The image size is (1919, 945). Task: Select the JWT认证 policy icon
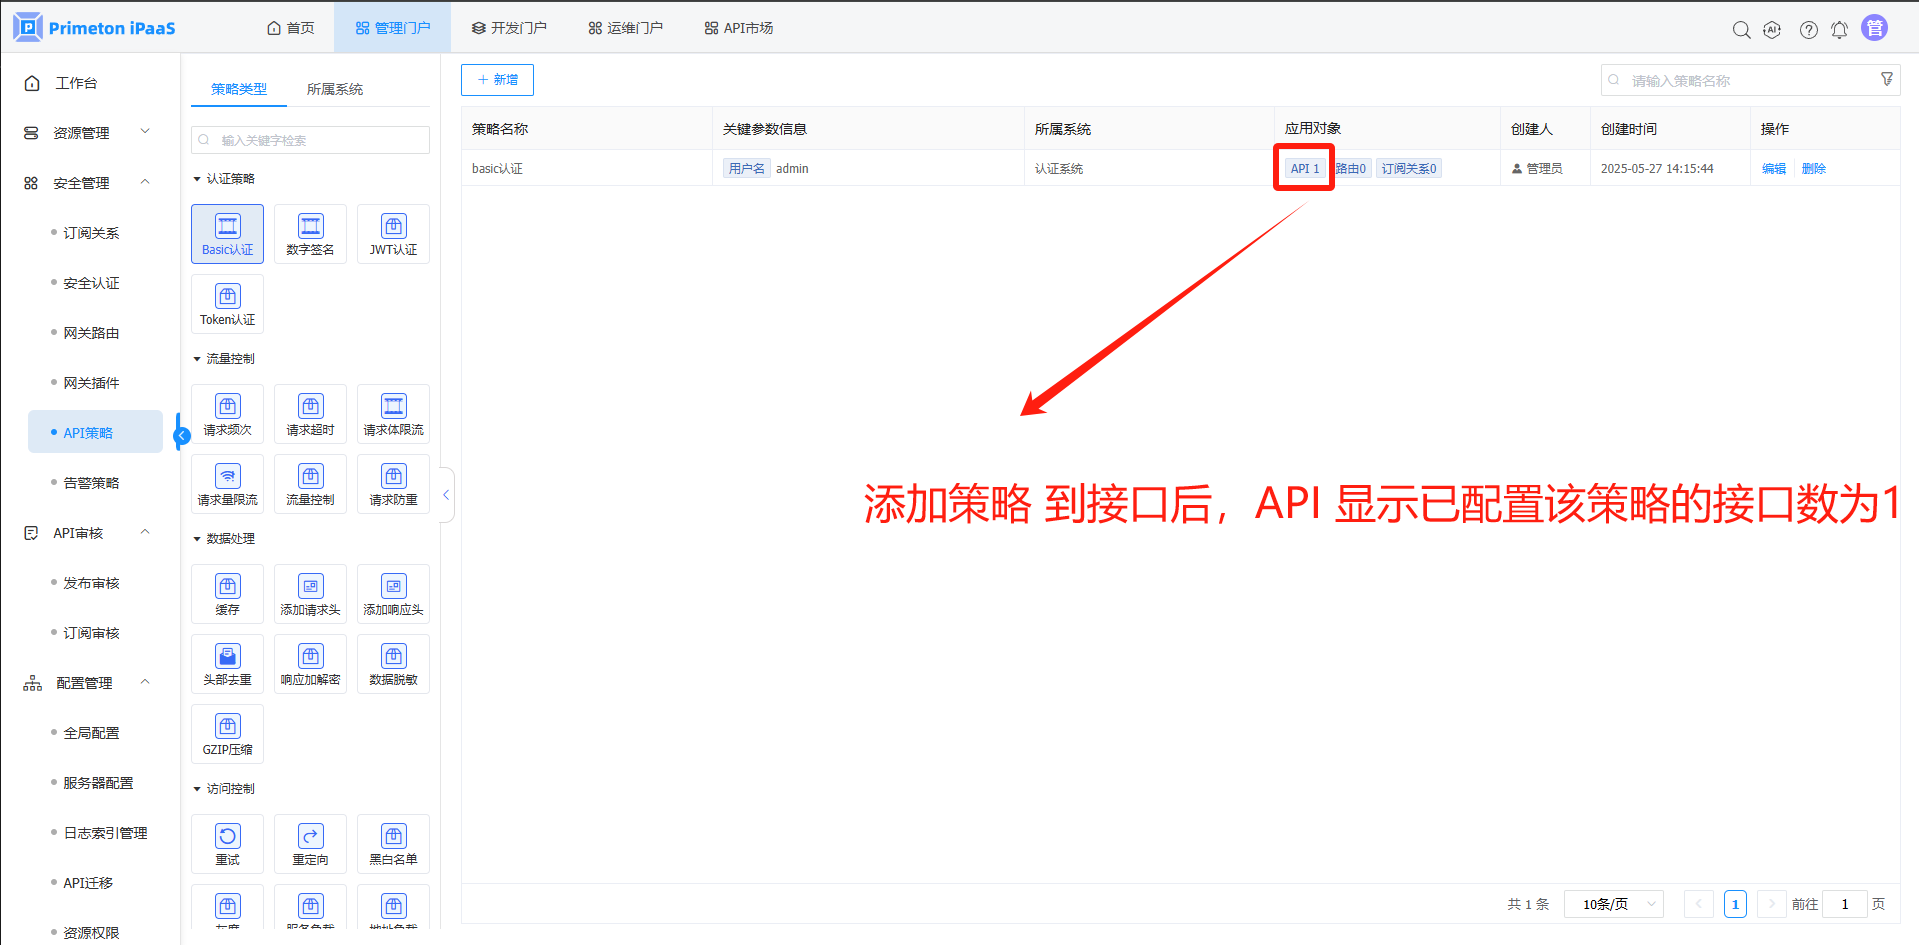tap(393, 234)
